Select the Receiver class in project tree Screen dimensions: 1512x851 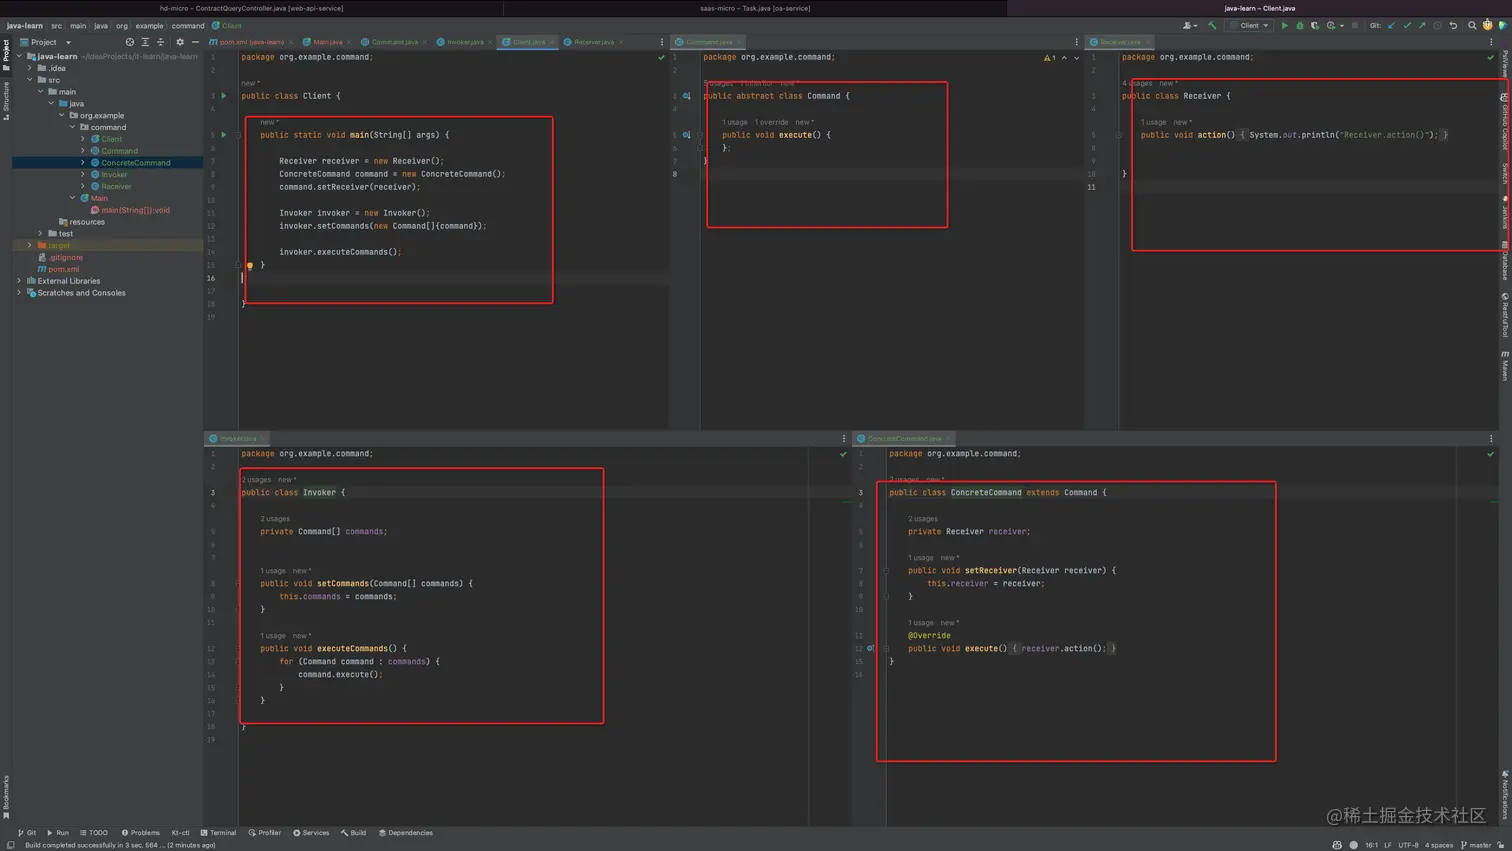point(116,186)
